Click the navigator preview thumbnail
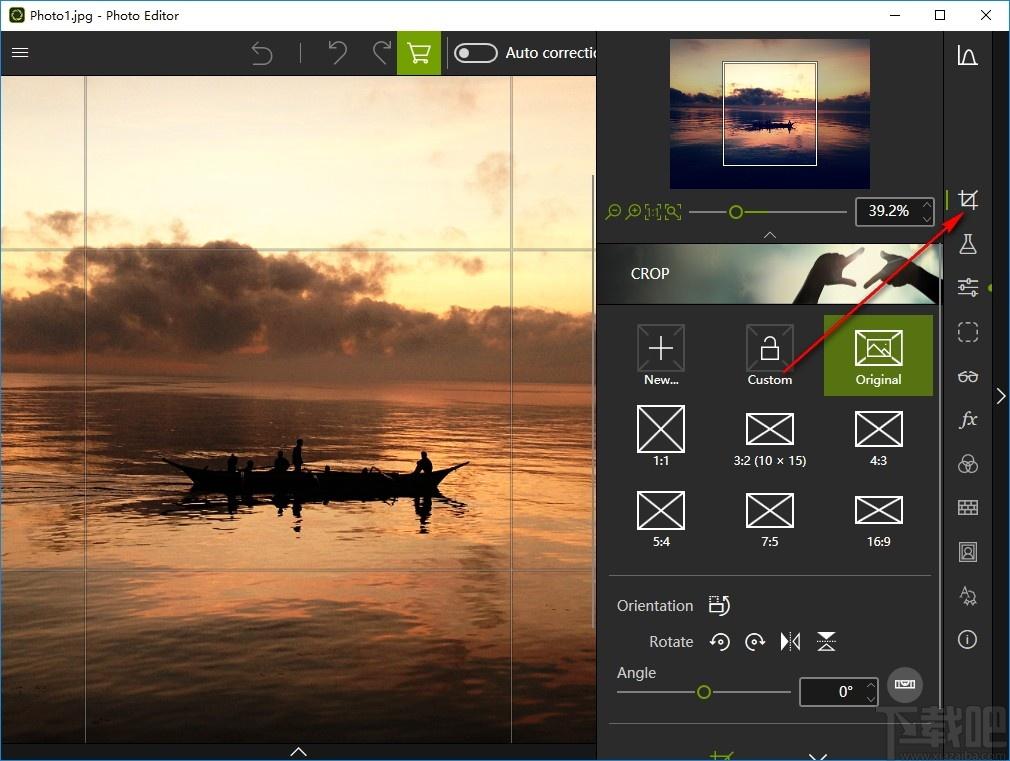Viewport: 1010px width, 761px height. tap(770, 114)
